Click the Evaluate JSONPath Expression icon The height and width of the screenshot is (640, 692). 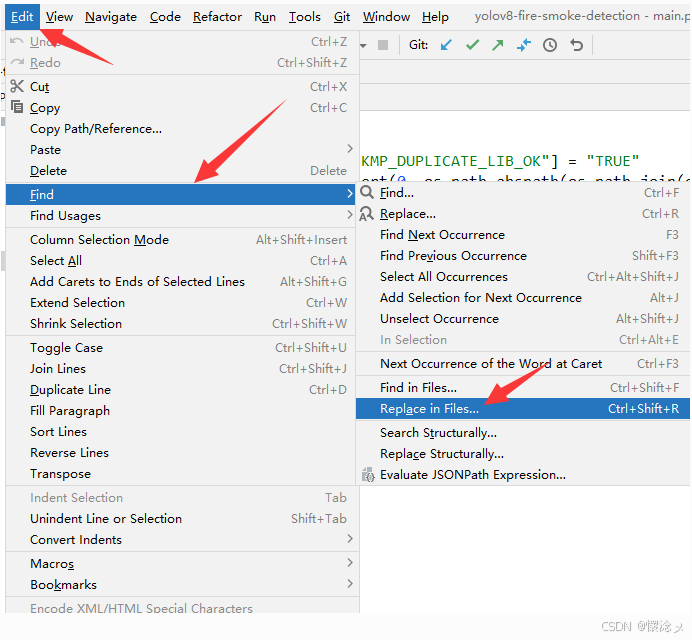(368, 475)
